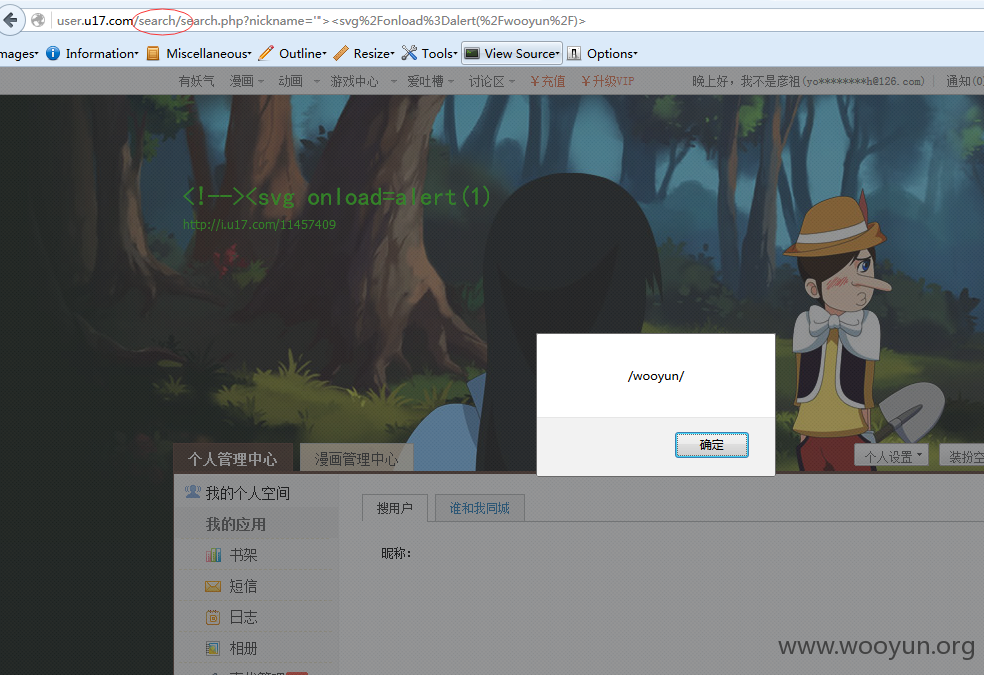
Task: Click the /wooyun/ alert message text
Action: 656,376
